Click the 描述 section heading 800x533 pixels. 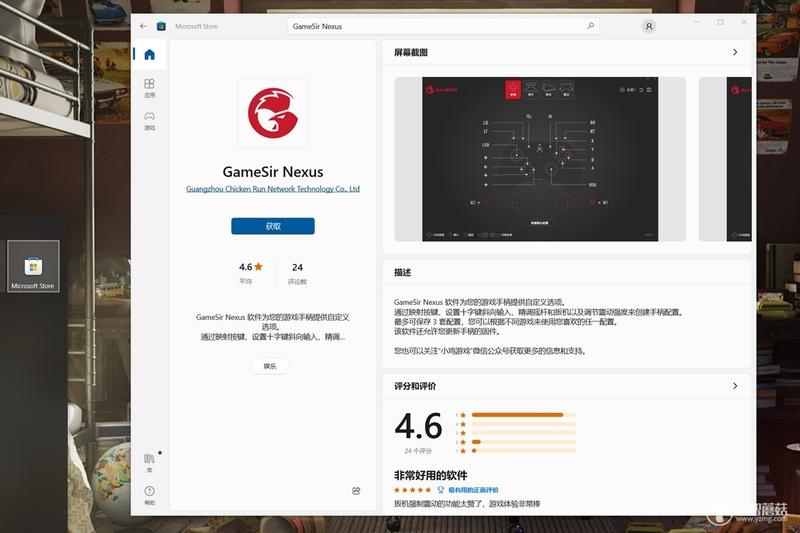click(403, 272)
